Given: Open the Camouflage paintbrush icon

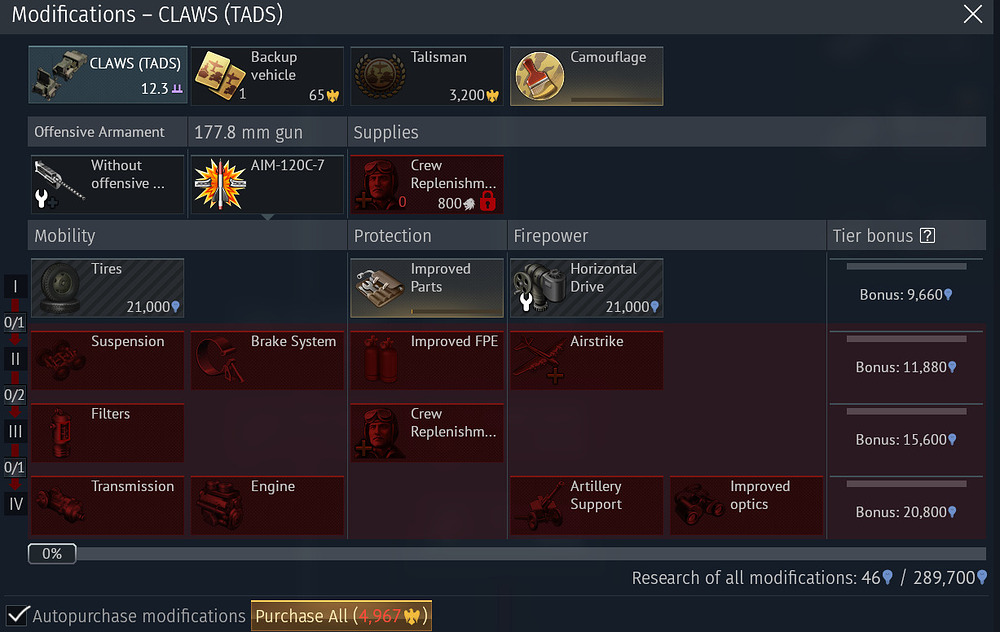Looking at the screenshot, I should pyautogui.click(x=540, y=77).
